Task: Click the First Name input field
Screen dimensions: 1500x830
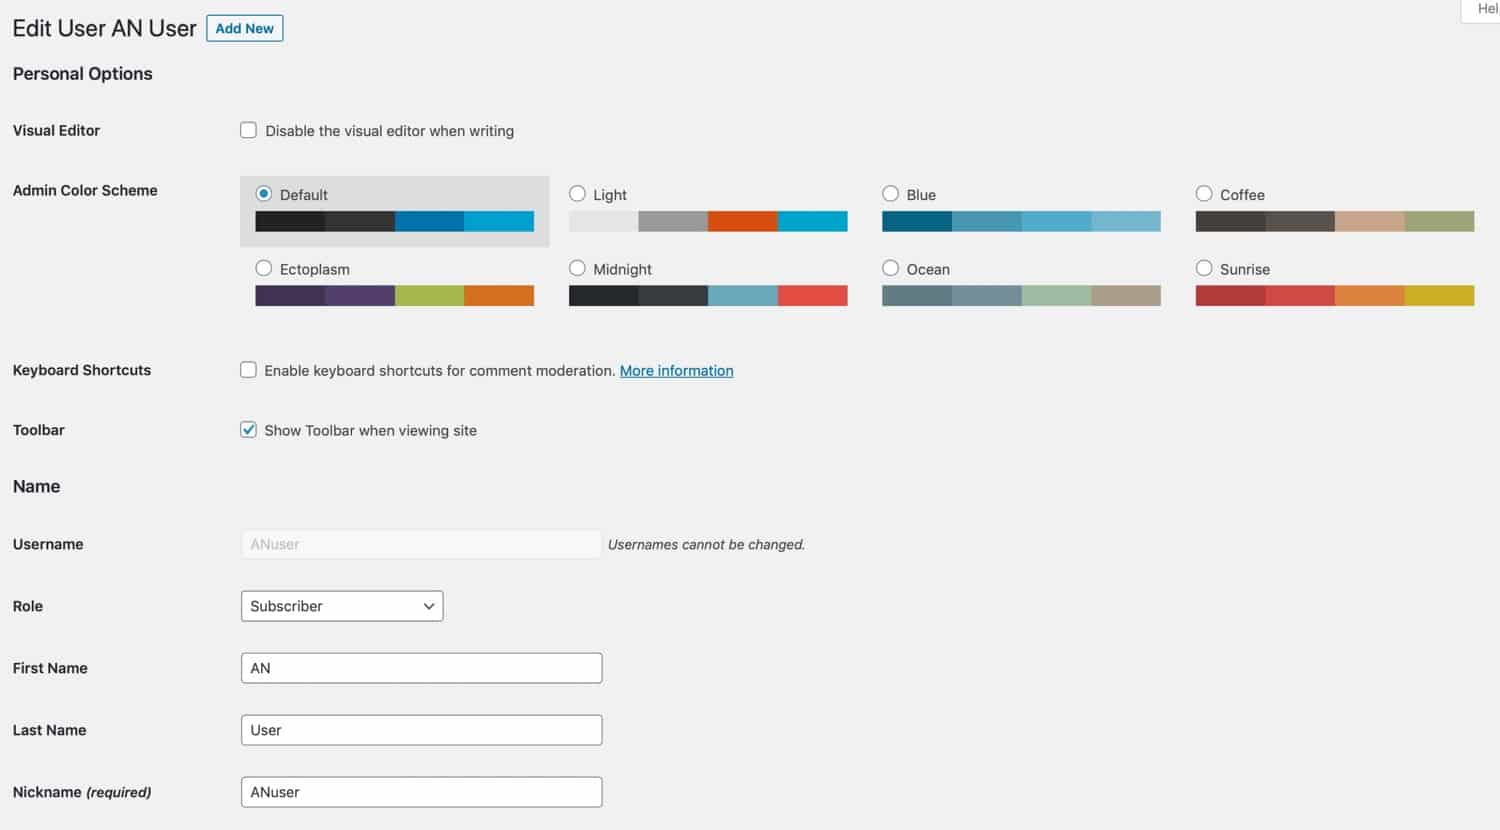Action: pyautogui.click(x=420, y=667)
